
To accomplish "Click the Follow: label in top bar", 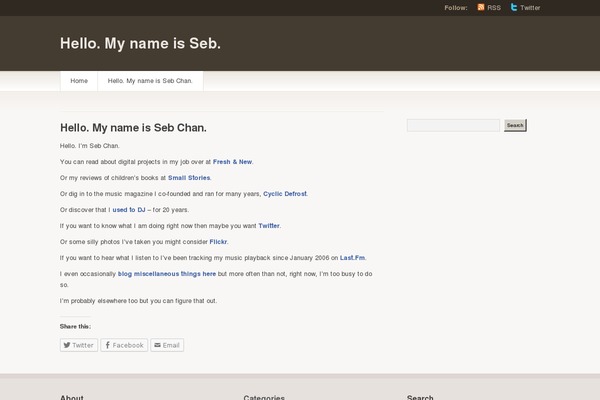I will pos(456,8).
